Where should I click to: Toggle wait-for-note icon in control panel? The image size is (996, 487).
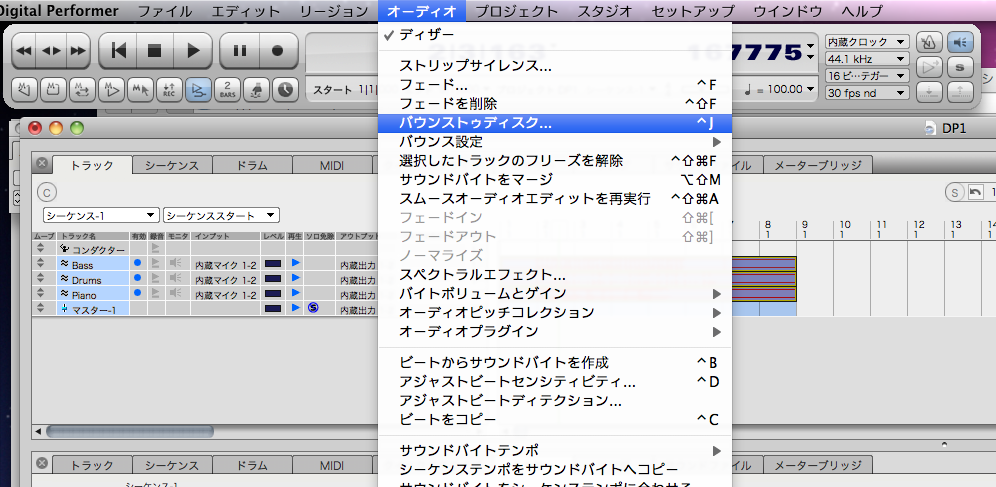(x=257, y=90)
